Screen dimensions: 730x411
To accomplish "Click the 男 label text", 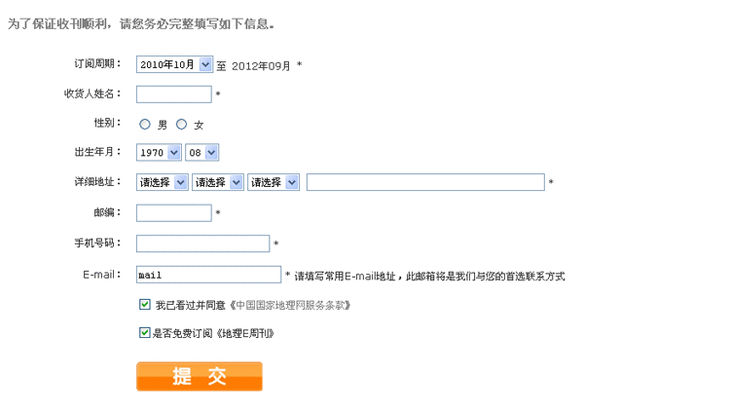I will pos(162,125).
